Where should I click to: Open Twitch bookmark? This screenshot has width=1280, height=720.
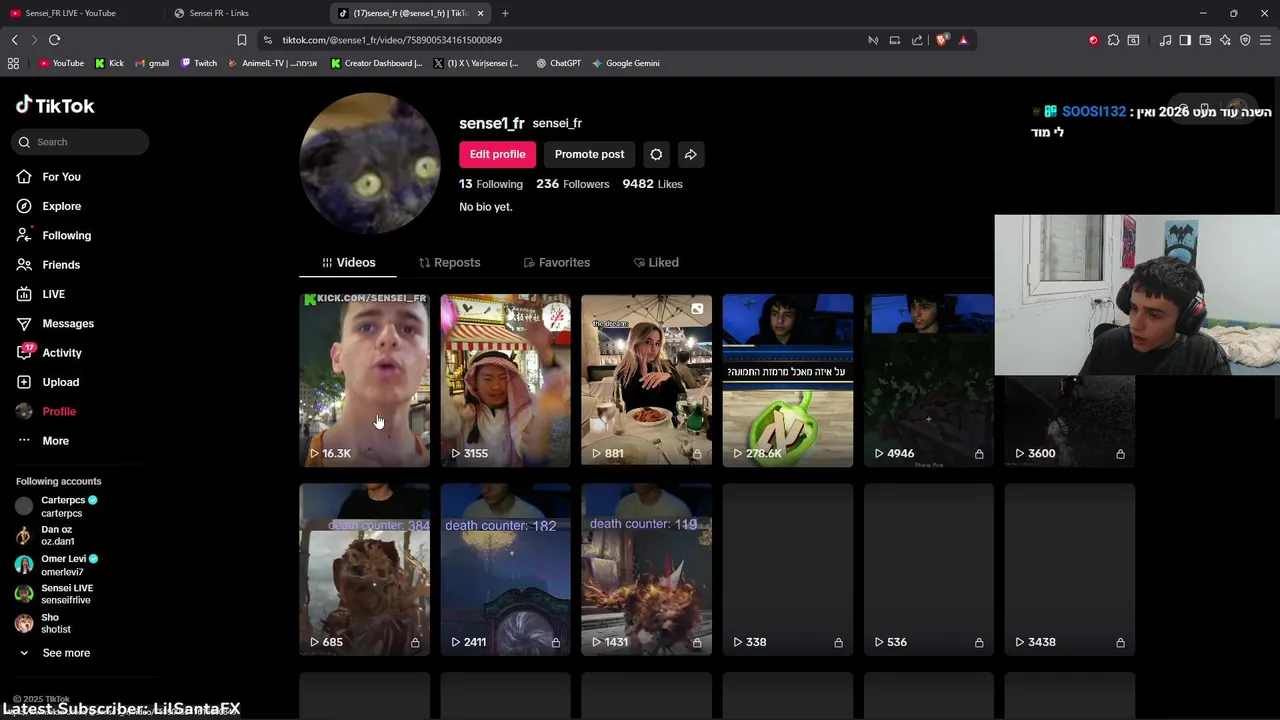pos(198,63)
